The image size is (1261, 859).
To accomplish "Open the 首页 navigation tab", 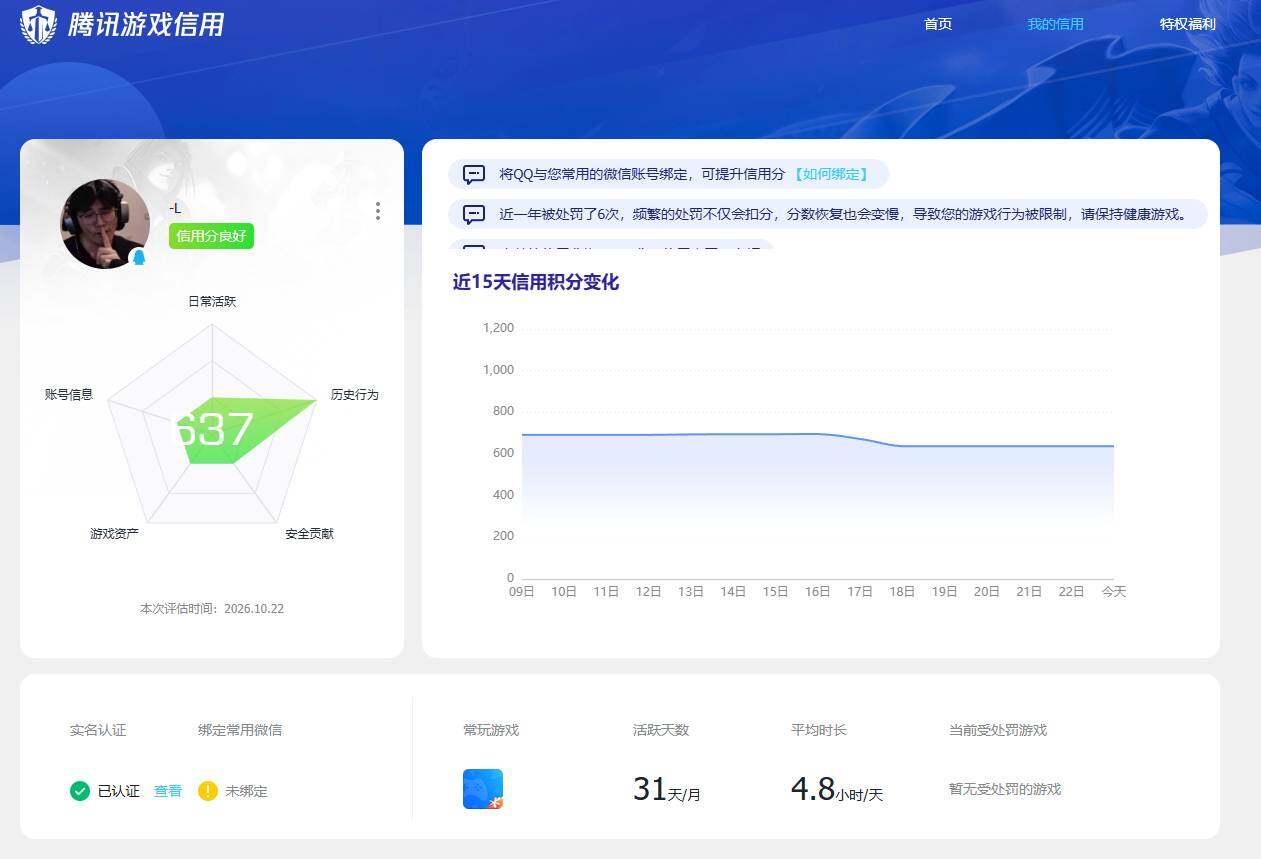I will point(938,24).
